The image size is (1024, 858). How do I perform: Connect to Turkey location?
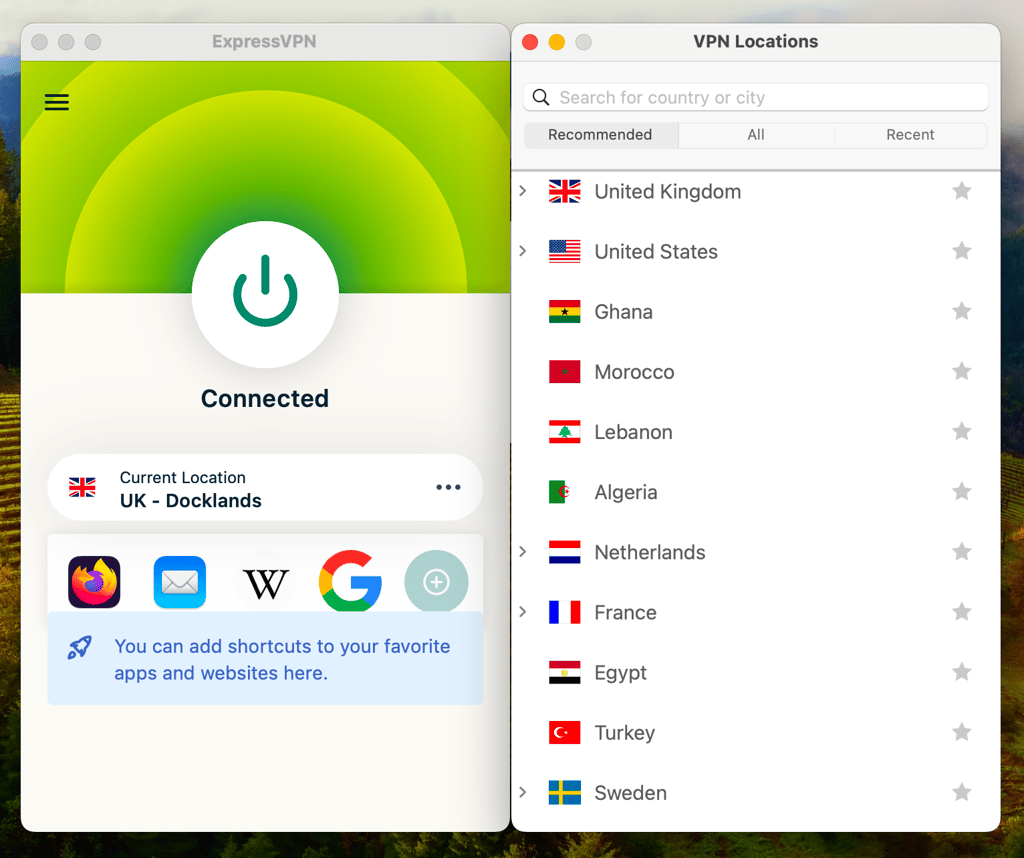coord(624,733)
